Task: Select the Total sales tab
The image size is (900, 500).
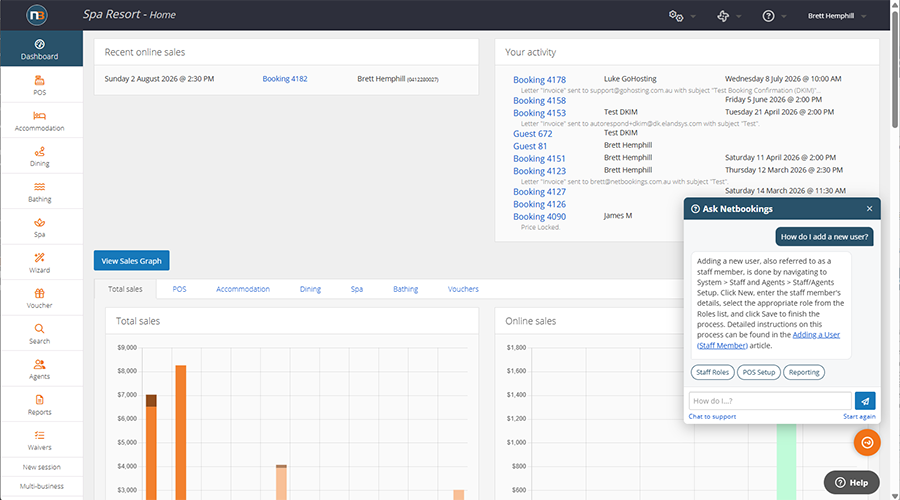Action: click(x=125, y=289)
